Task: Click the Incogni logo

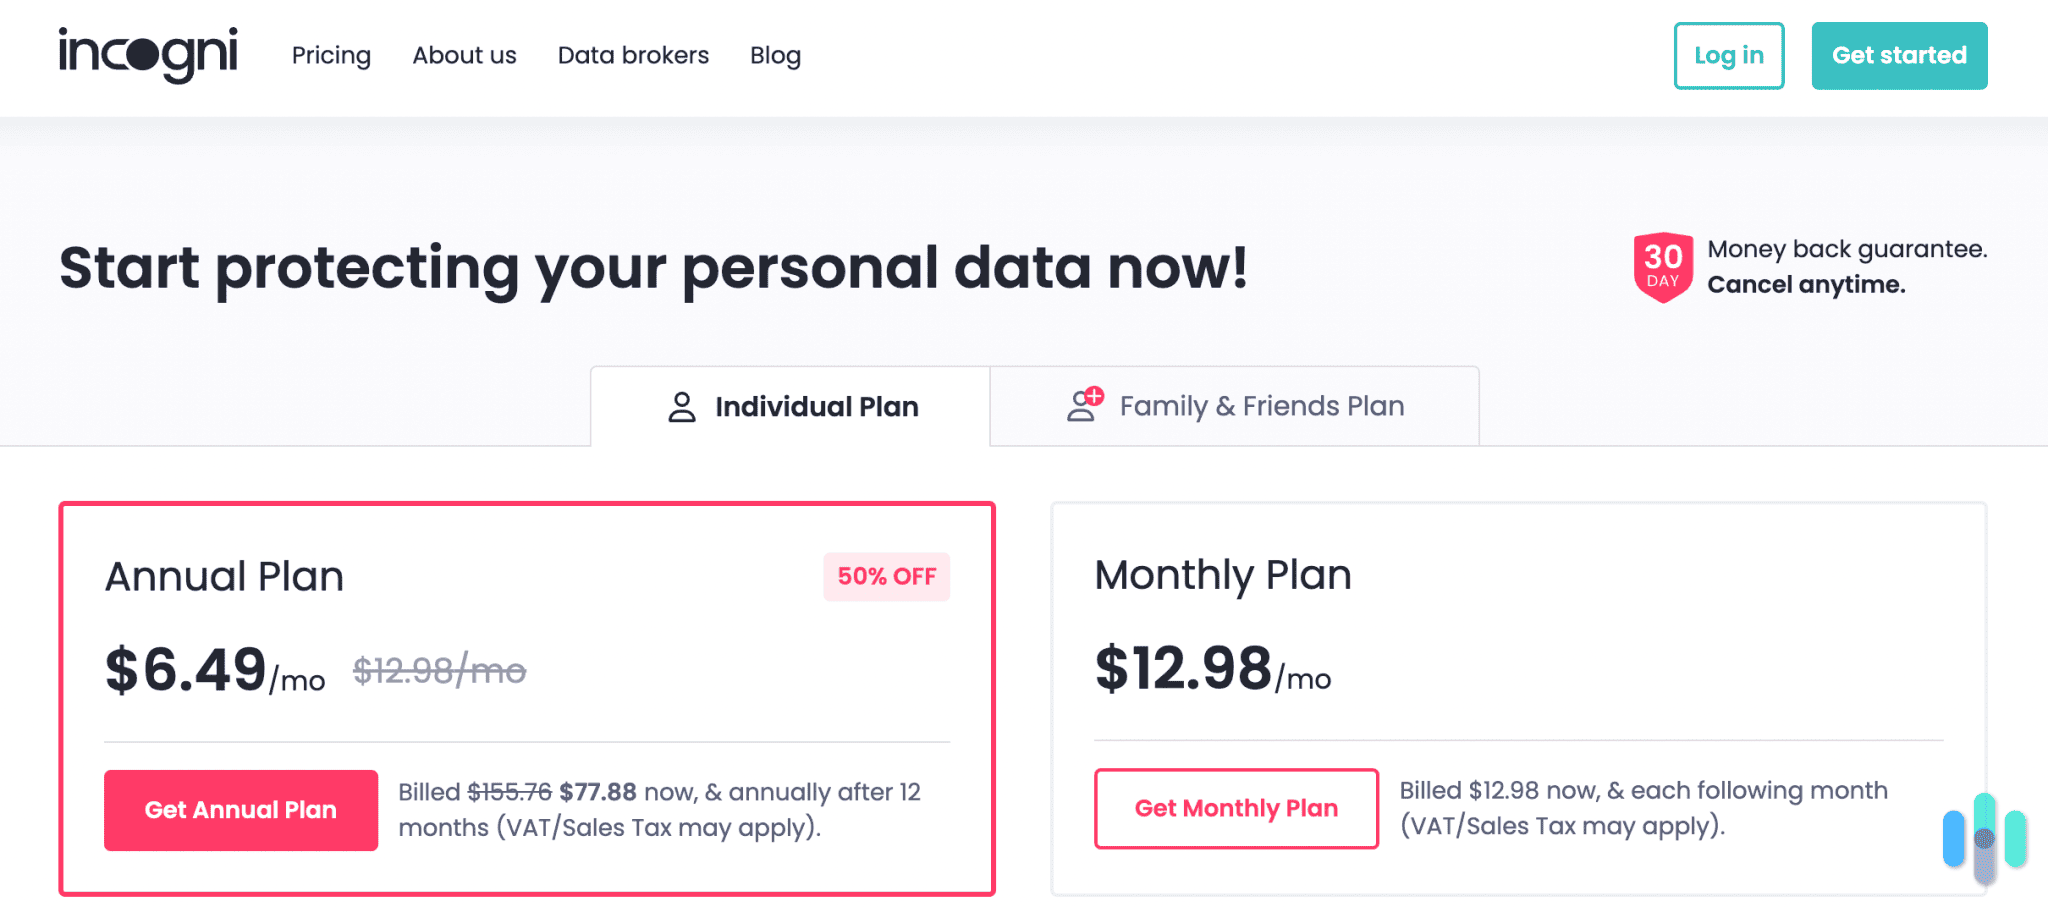Action: [148, 54]
